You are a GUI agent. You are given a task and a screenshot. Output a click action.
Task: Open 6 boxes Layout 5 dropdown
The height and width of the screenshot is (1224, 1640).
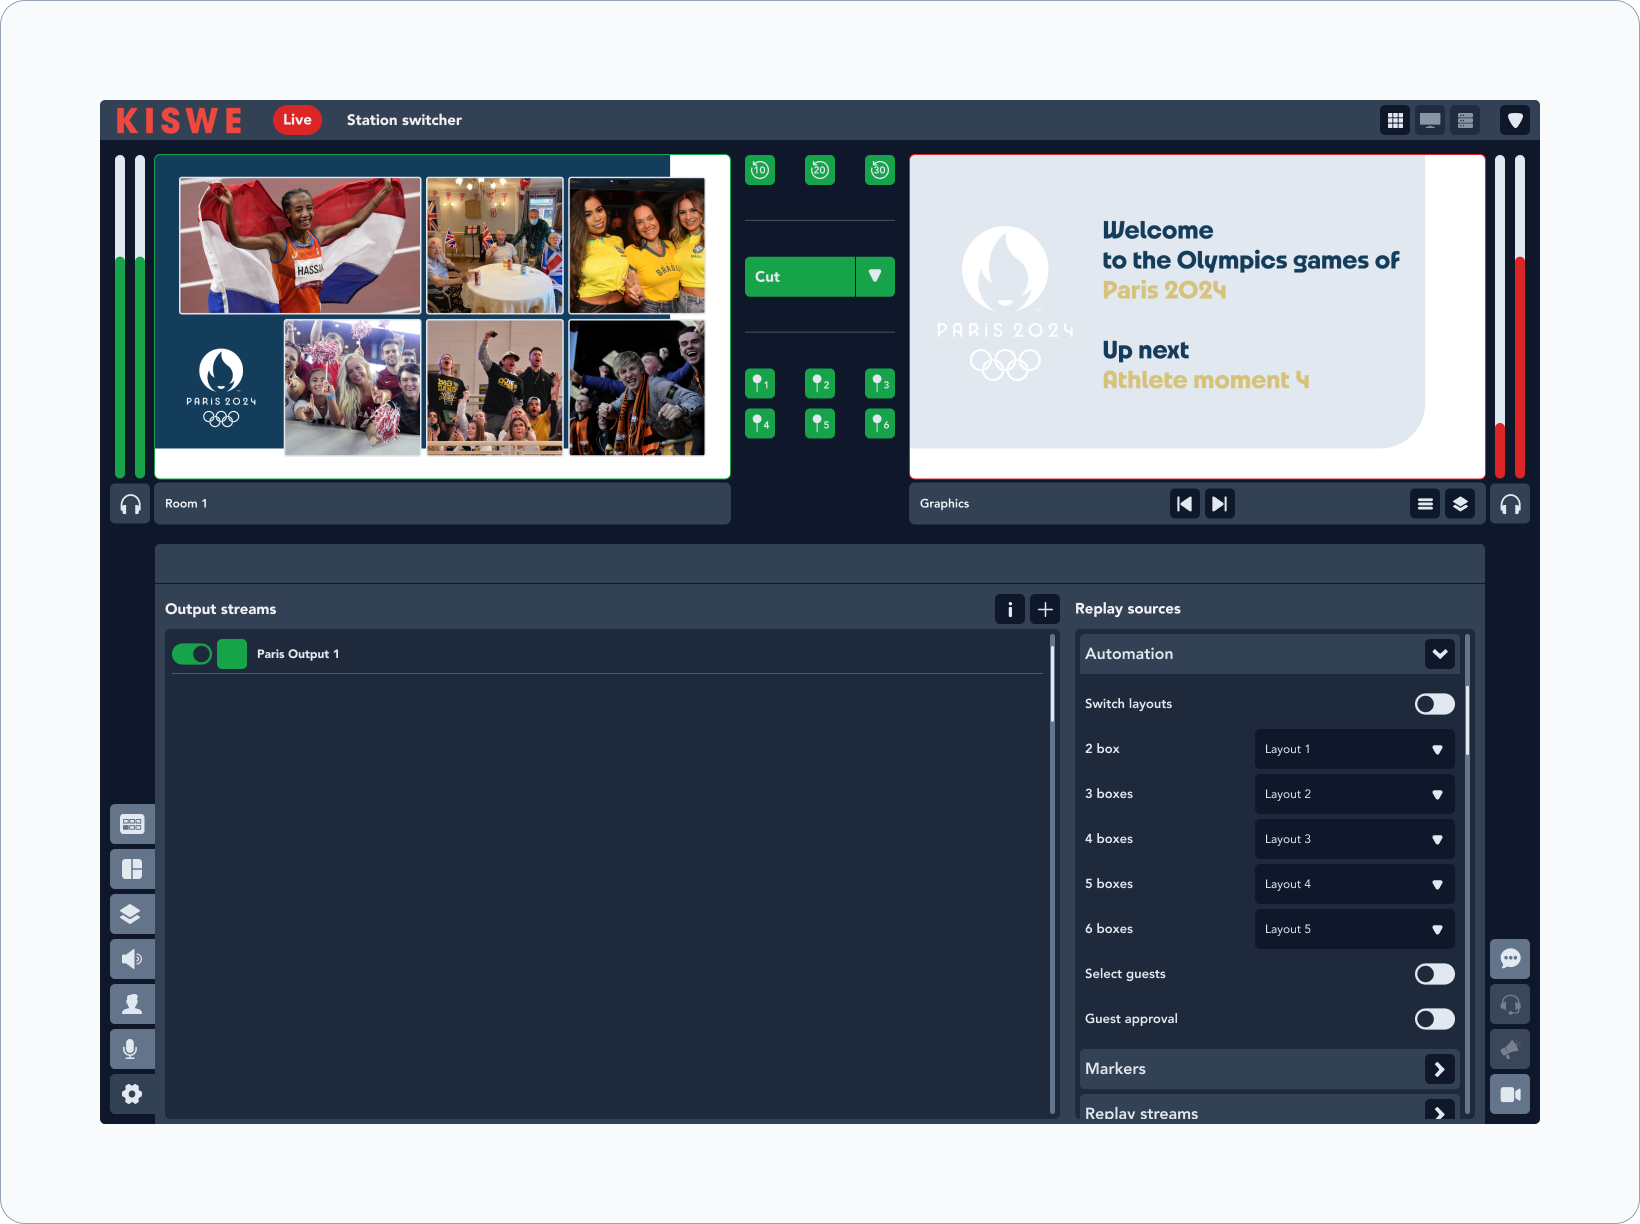tap(1355, 929)
